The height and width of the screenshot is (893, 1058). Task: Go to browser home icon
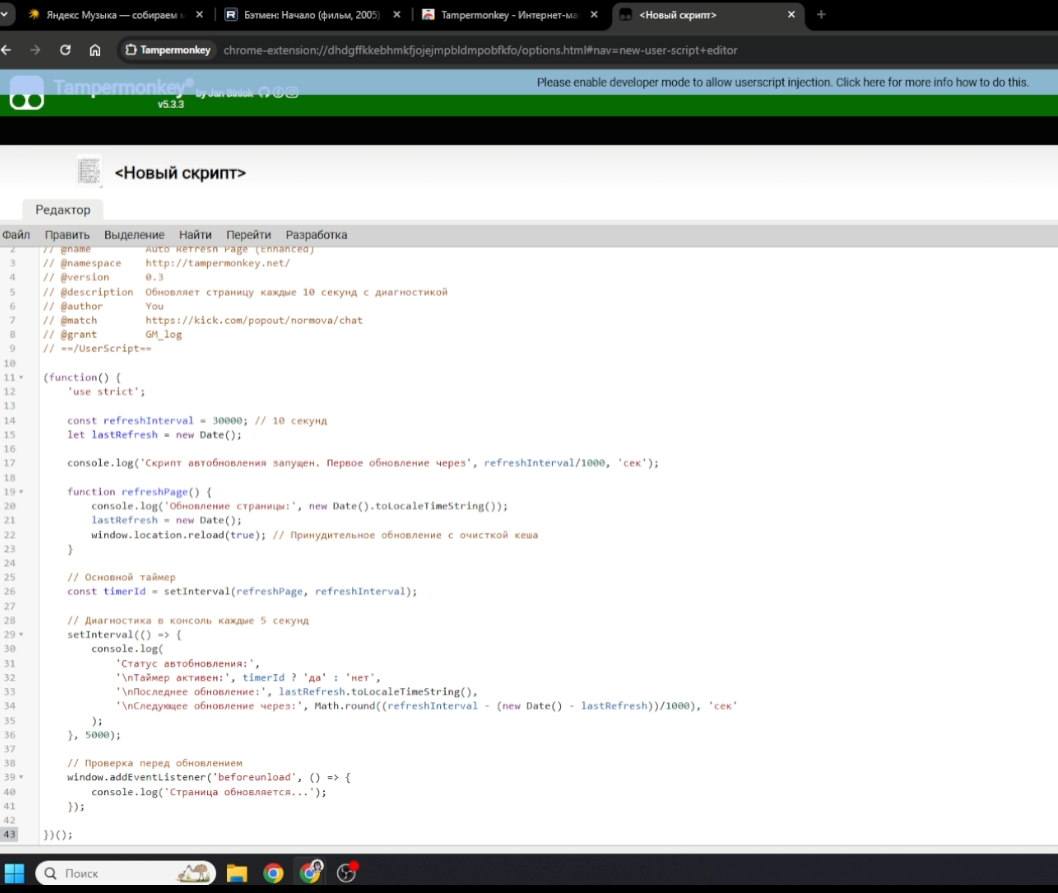[95, 50]
